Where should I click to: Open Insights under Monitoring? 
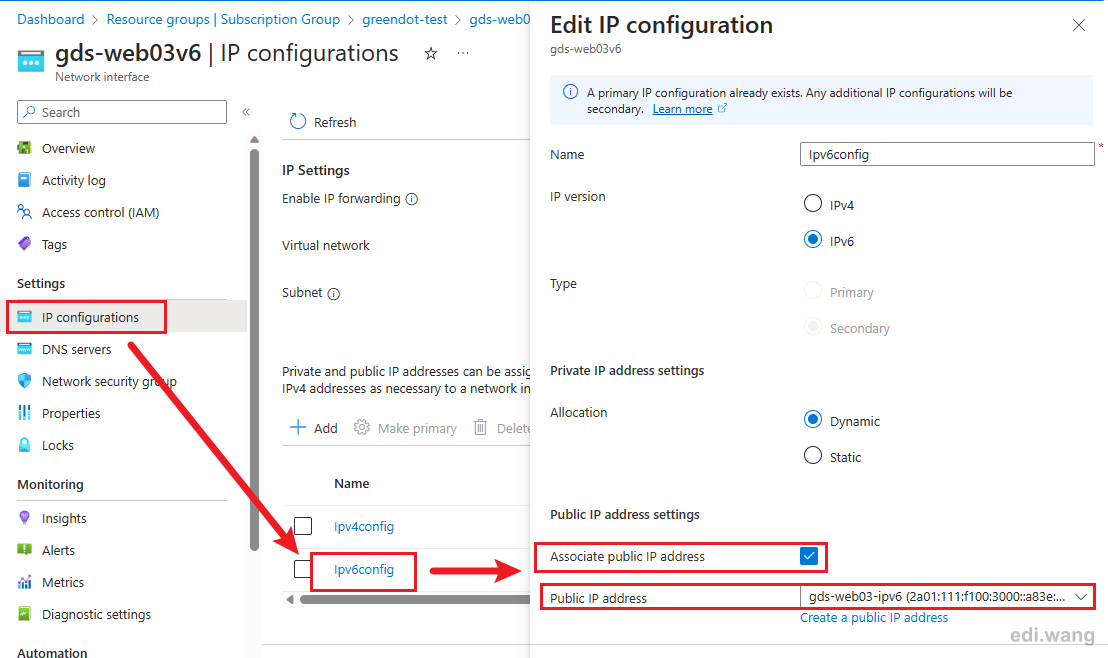click(x=64, y=518)
